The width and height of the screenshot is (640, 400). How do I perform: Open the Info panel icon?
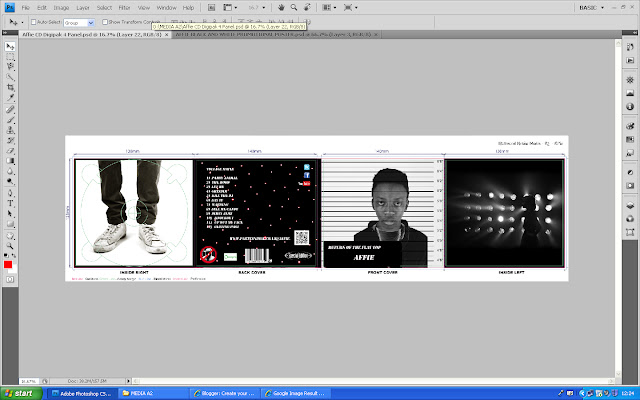pyautogui.click(x=630, y=107)
